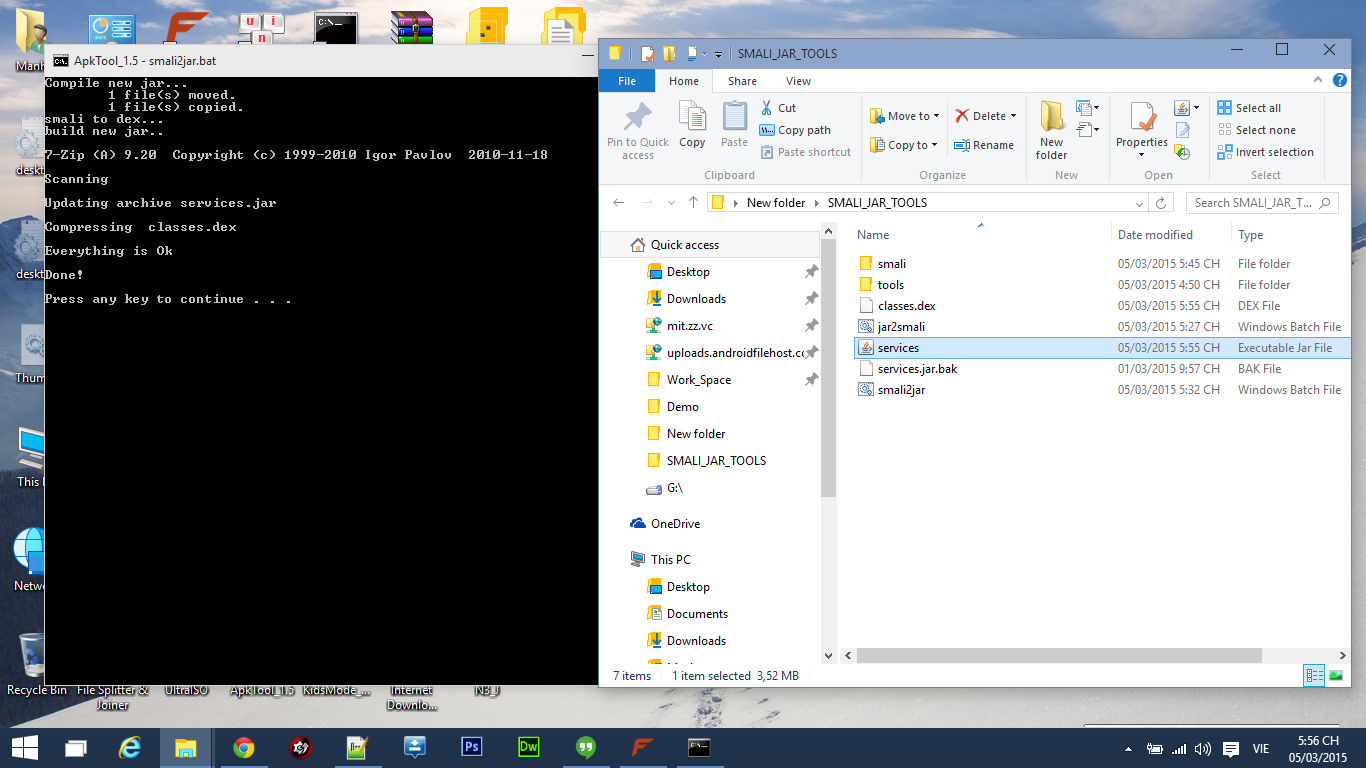Rename the selected file via ribbon

click(x=984, y=145)
